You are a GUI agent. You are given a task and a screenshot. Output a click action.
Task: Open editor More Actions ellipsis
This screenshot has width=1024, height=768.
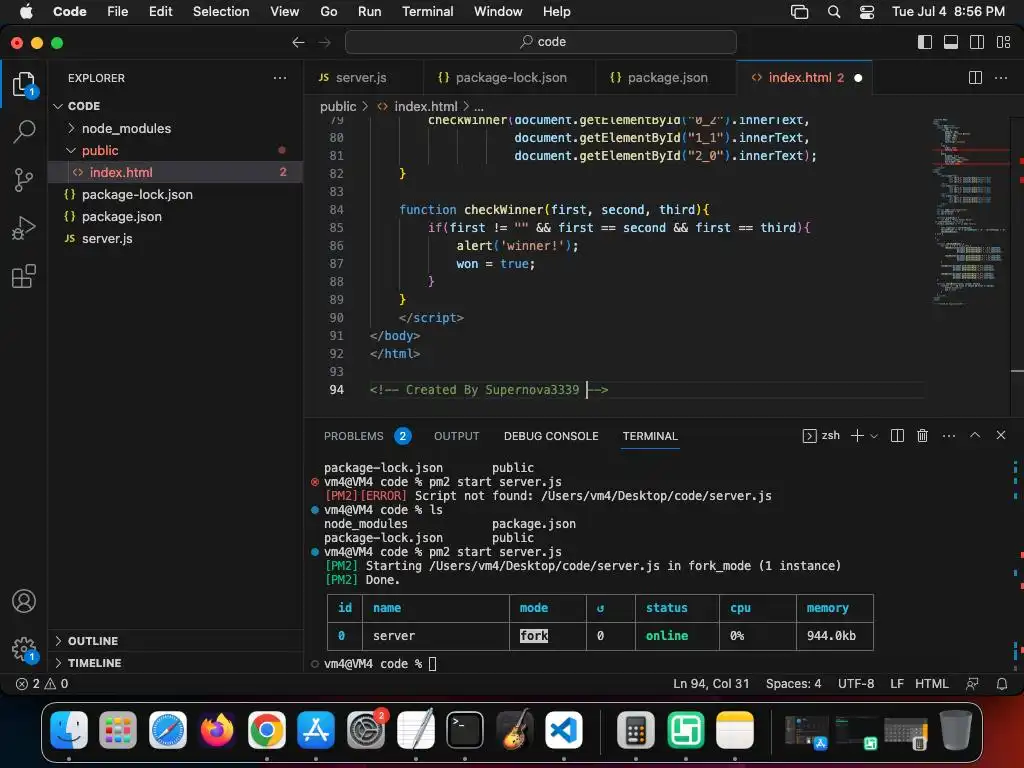pos(1000,78)
